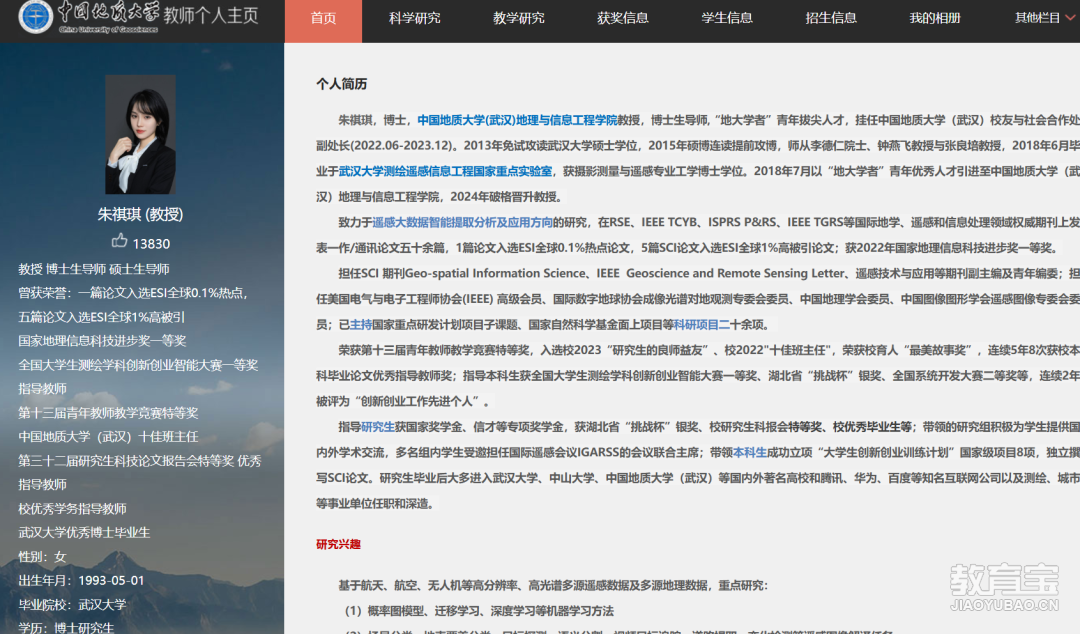Visit the 遥感大数据智能提取分析及应用方向 link
This screenshot has width=1080, height=634.
pyautogui.click(x=463, y=223)
